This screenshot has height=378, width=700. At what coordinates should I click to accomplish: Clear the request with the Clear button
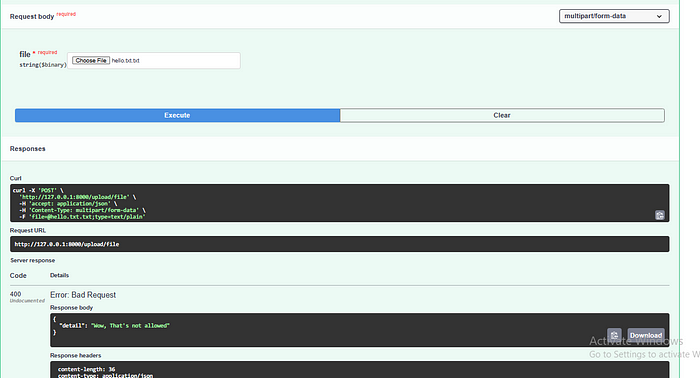pos(502,115)
